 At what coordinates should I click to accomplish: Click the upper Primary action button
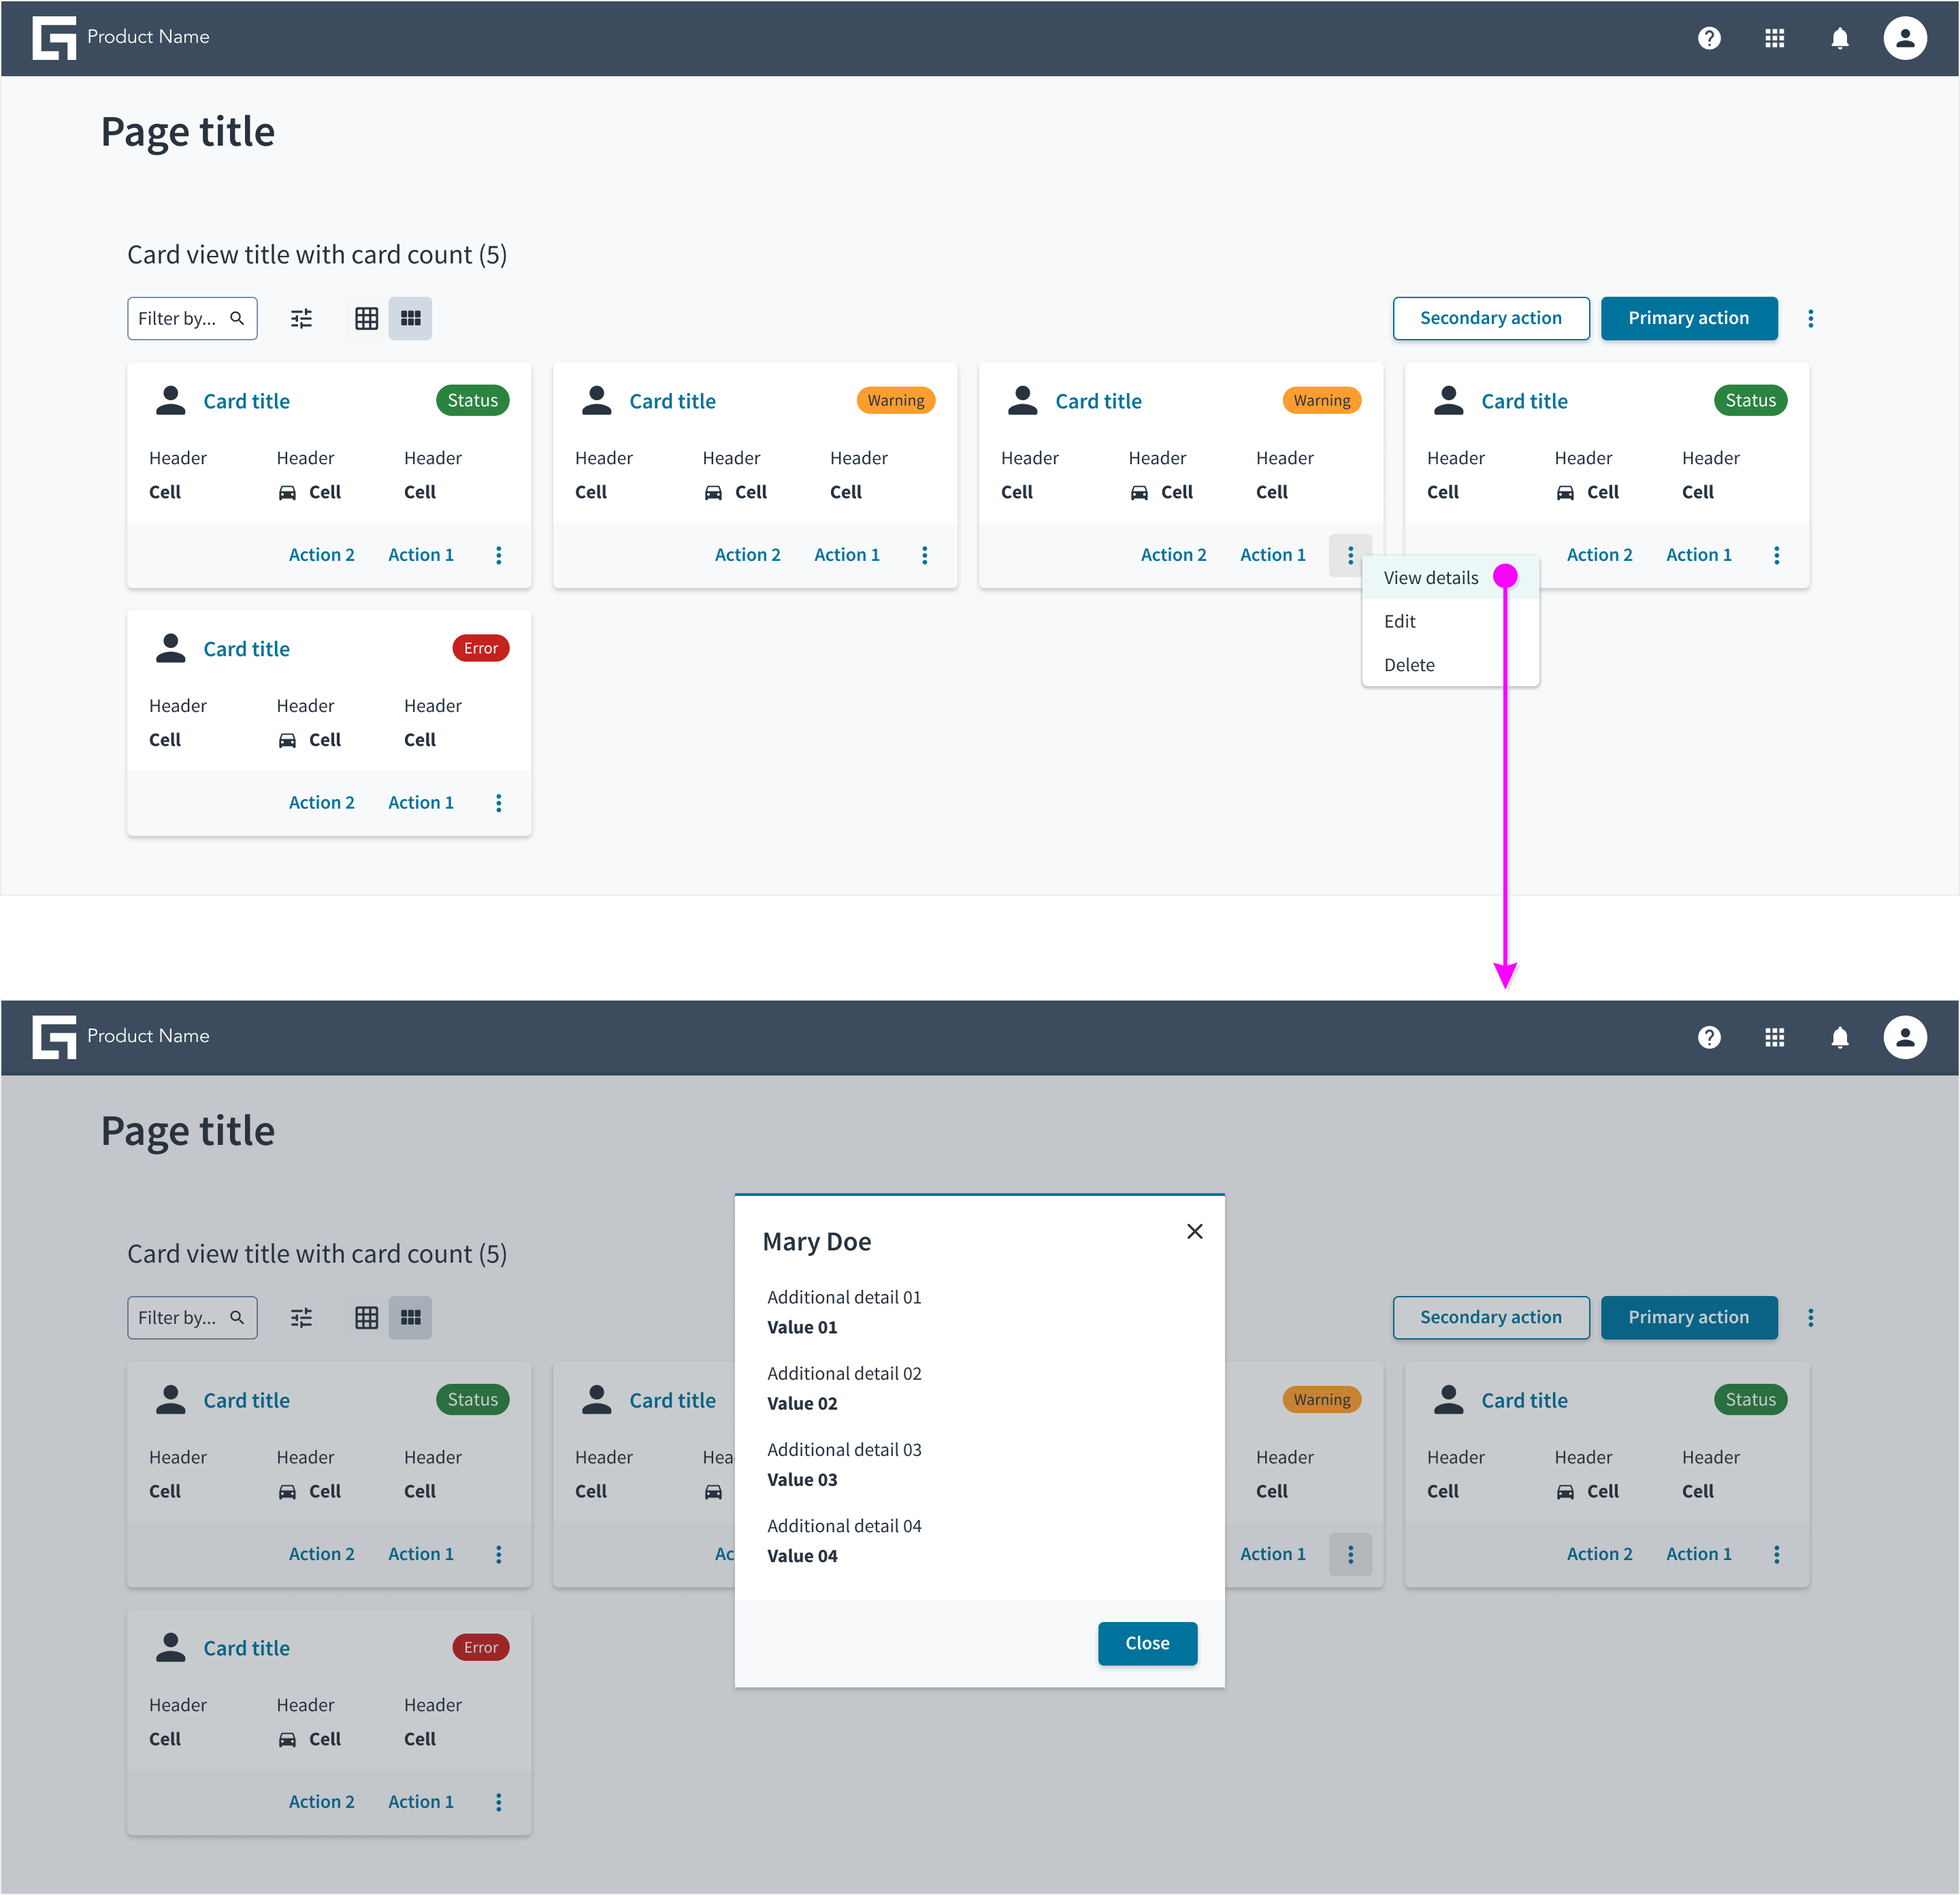(x=1688, y=318)
